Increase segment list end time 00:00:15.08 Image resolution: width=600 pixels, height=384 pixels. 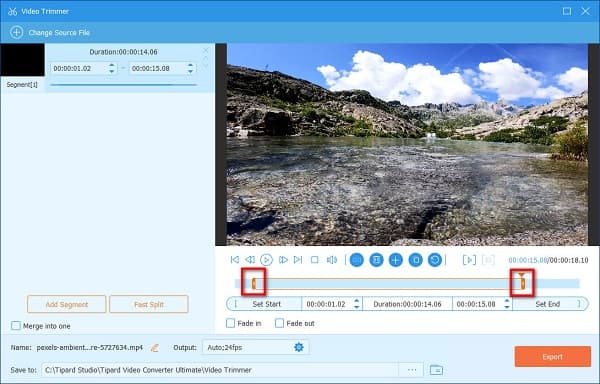[x=190, y=65]
